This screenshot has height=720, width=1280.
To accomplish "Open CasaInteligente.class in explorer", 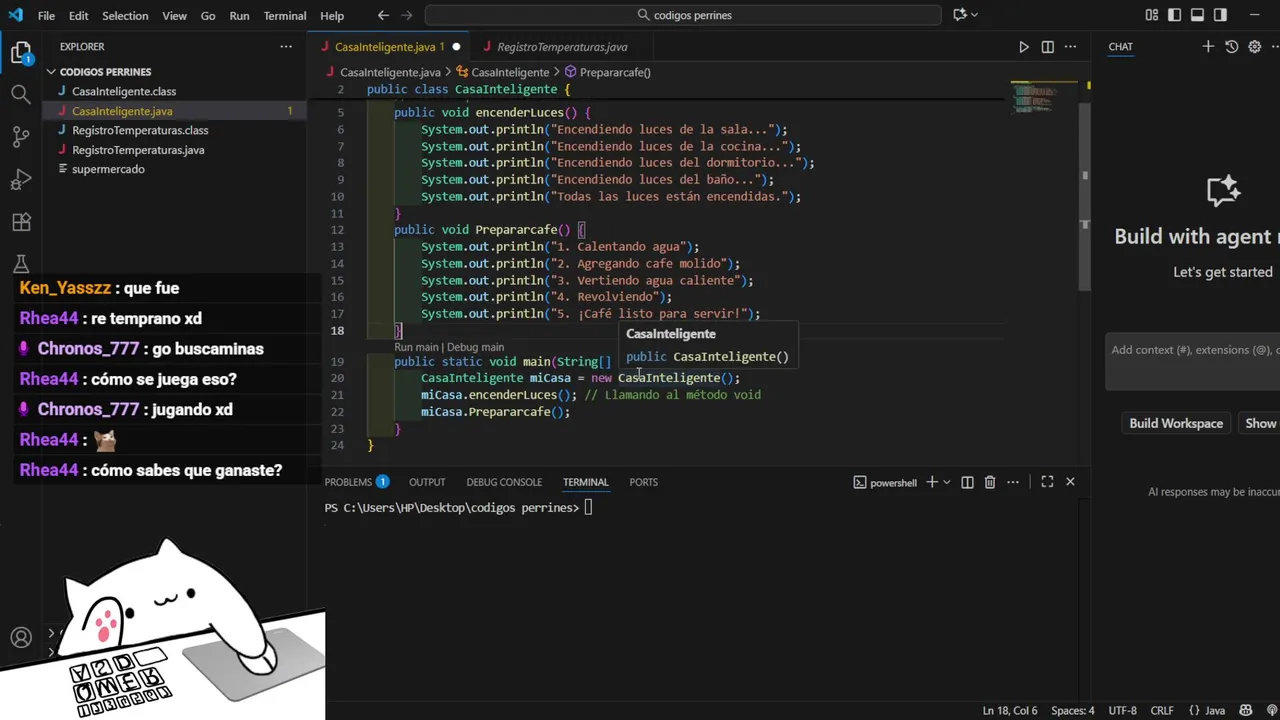I will coord(124,91).
